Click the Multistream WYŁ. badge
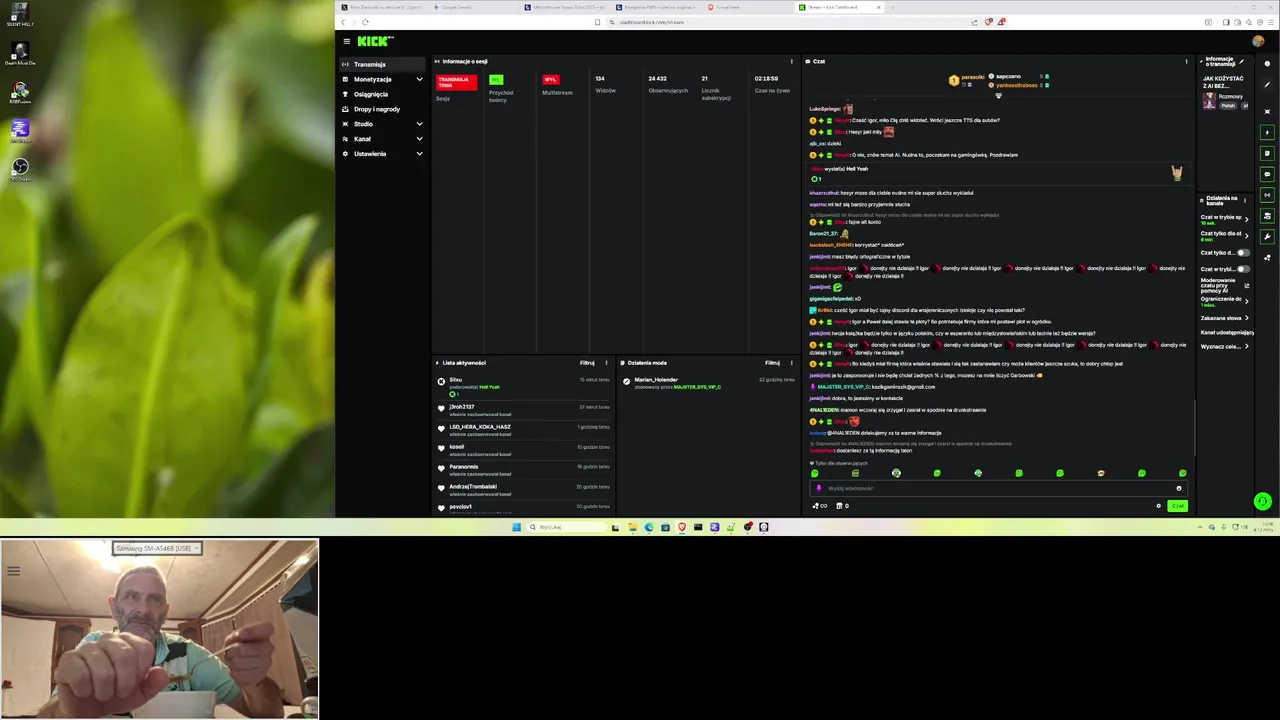Image resolution: width=1280 pixels, height=720 pixels. tap(551, 79)
